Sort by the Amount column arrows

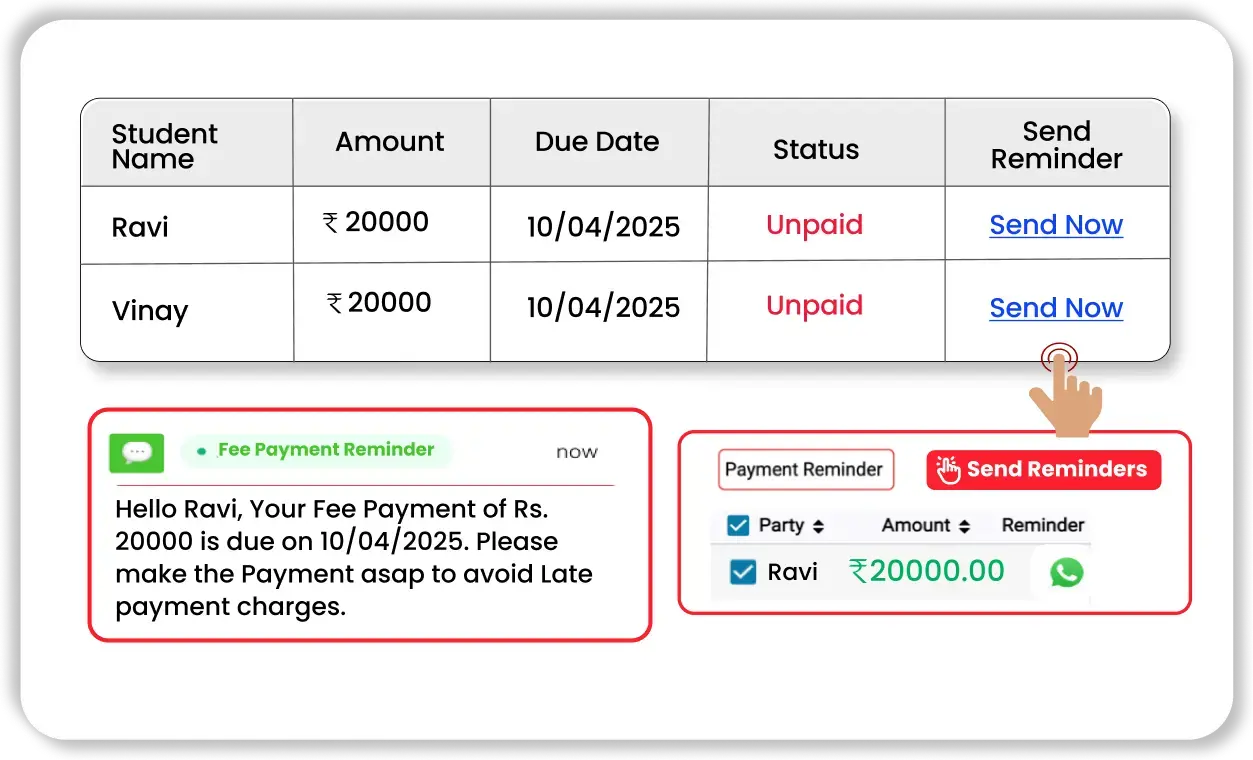[x=964, y=526]
